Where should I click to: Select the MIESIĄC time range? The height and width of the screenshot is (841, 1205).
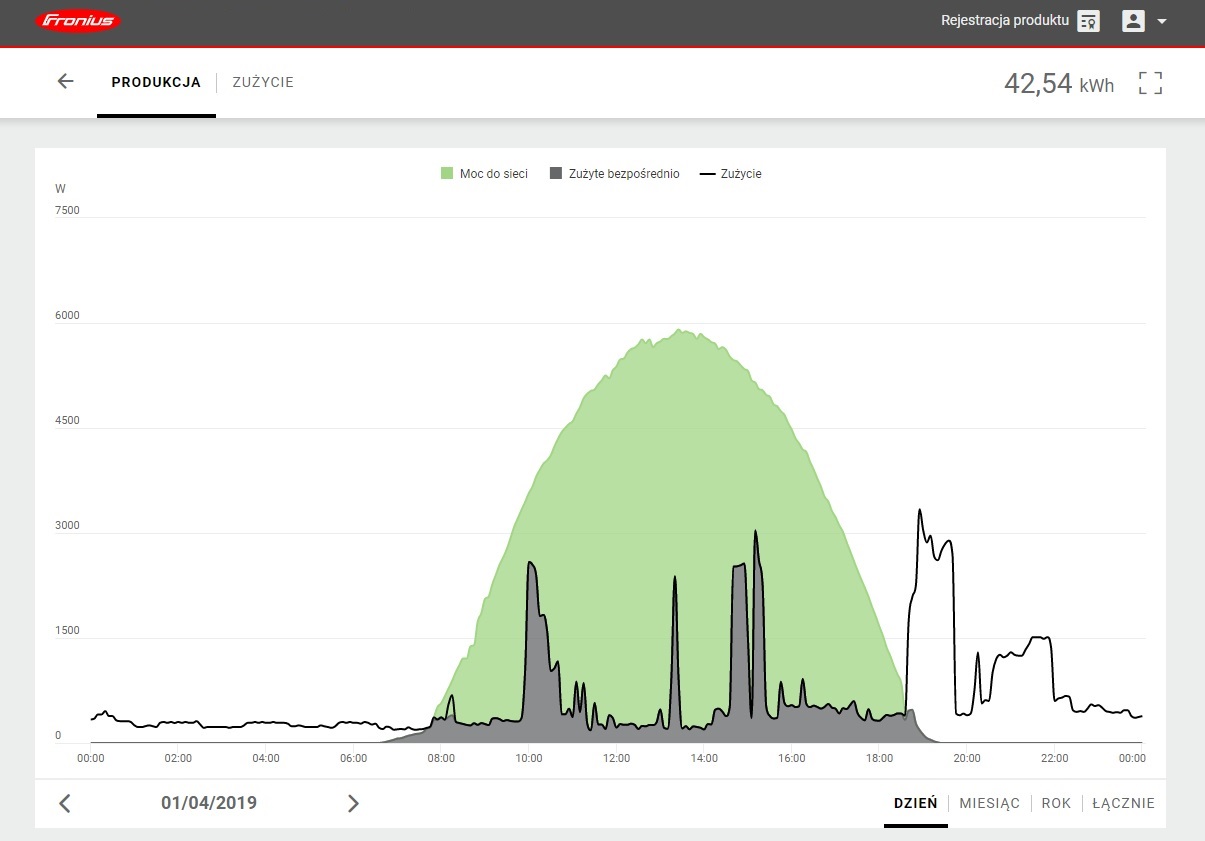tap(989, 803)
